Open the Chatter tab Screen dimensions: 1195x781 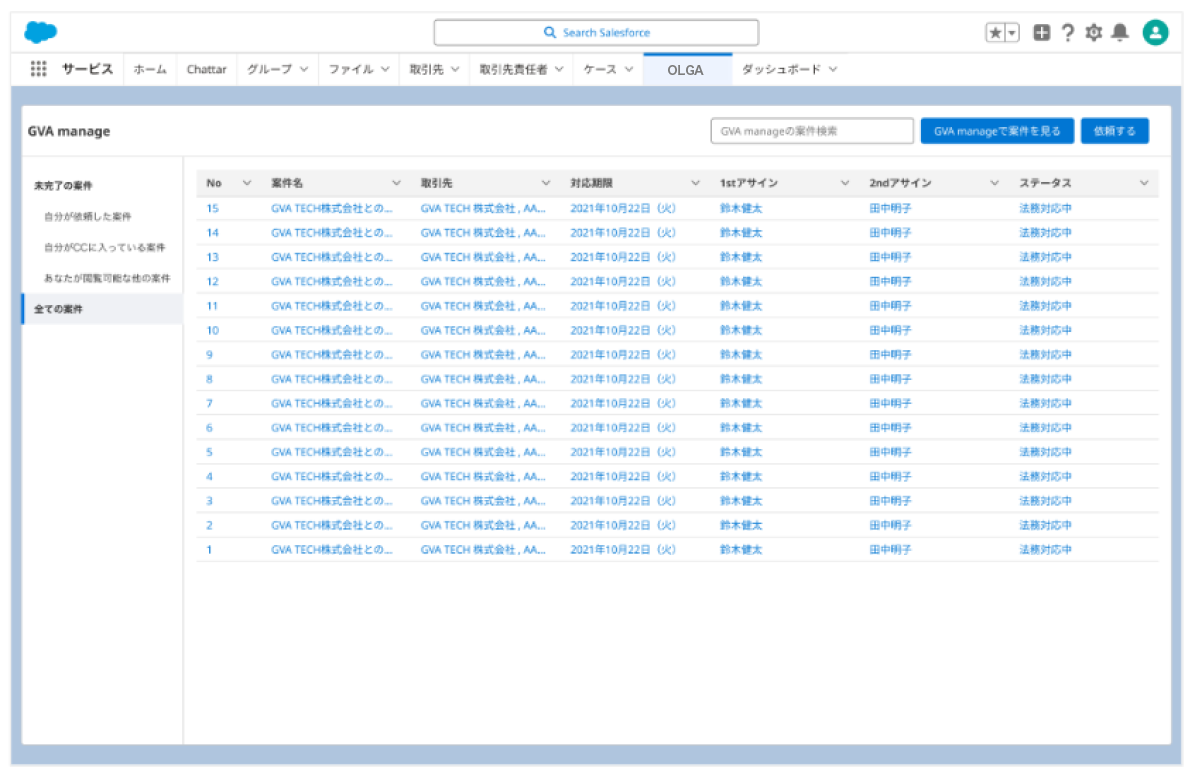[207, 69]
